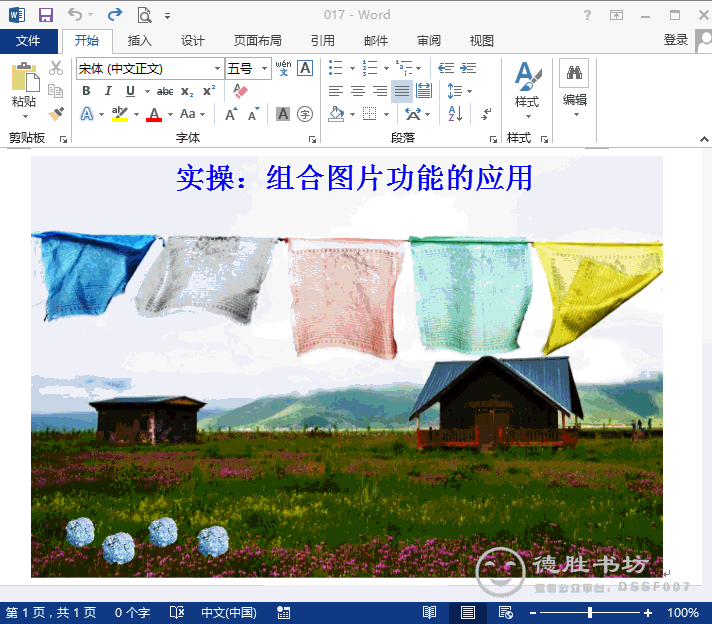Click the Cut scissors icon
This screenshot has height=624, width=712.
[x=56, y=68]
